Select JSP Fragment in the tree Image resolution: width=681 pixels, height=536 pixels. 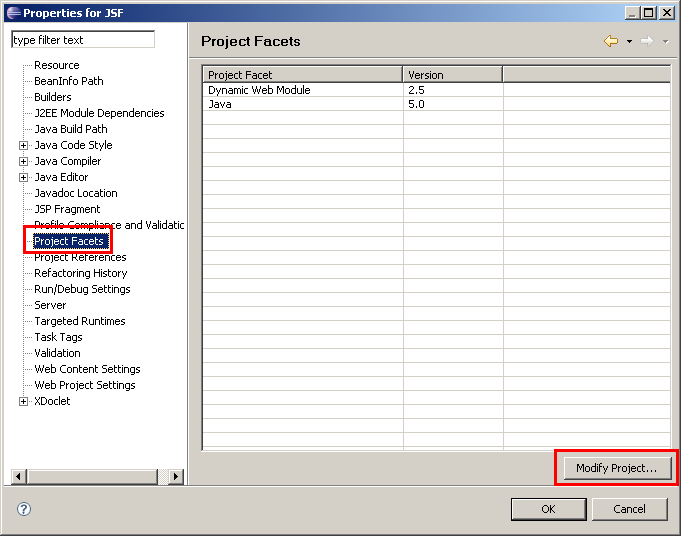67,209
